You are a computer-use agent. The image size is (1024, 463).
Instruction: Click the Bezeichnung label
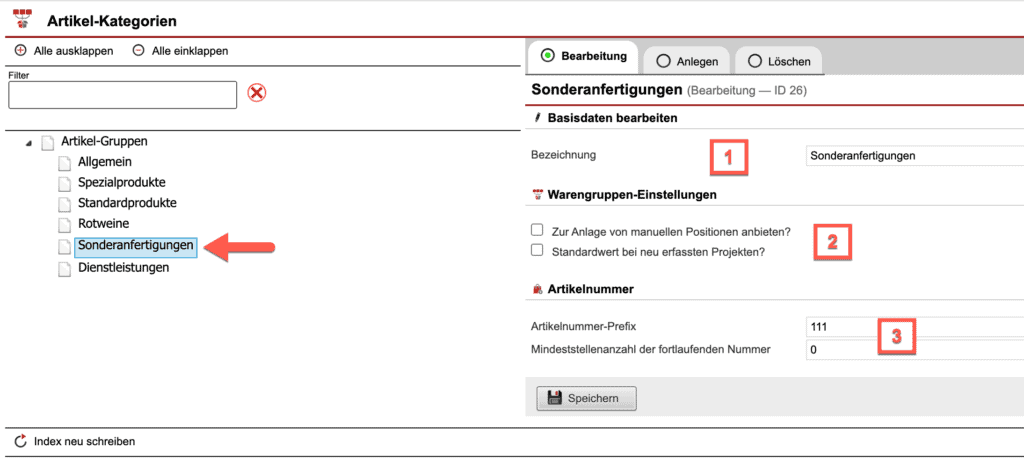tap(564, 155)
